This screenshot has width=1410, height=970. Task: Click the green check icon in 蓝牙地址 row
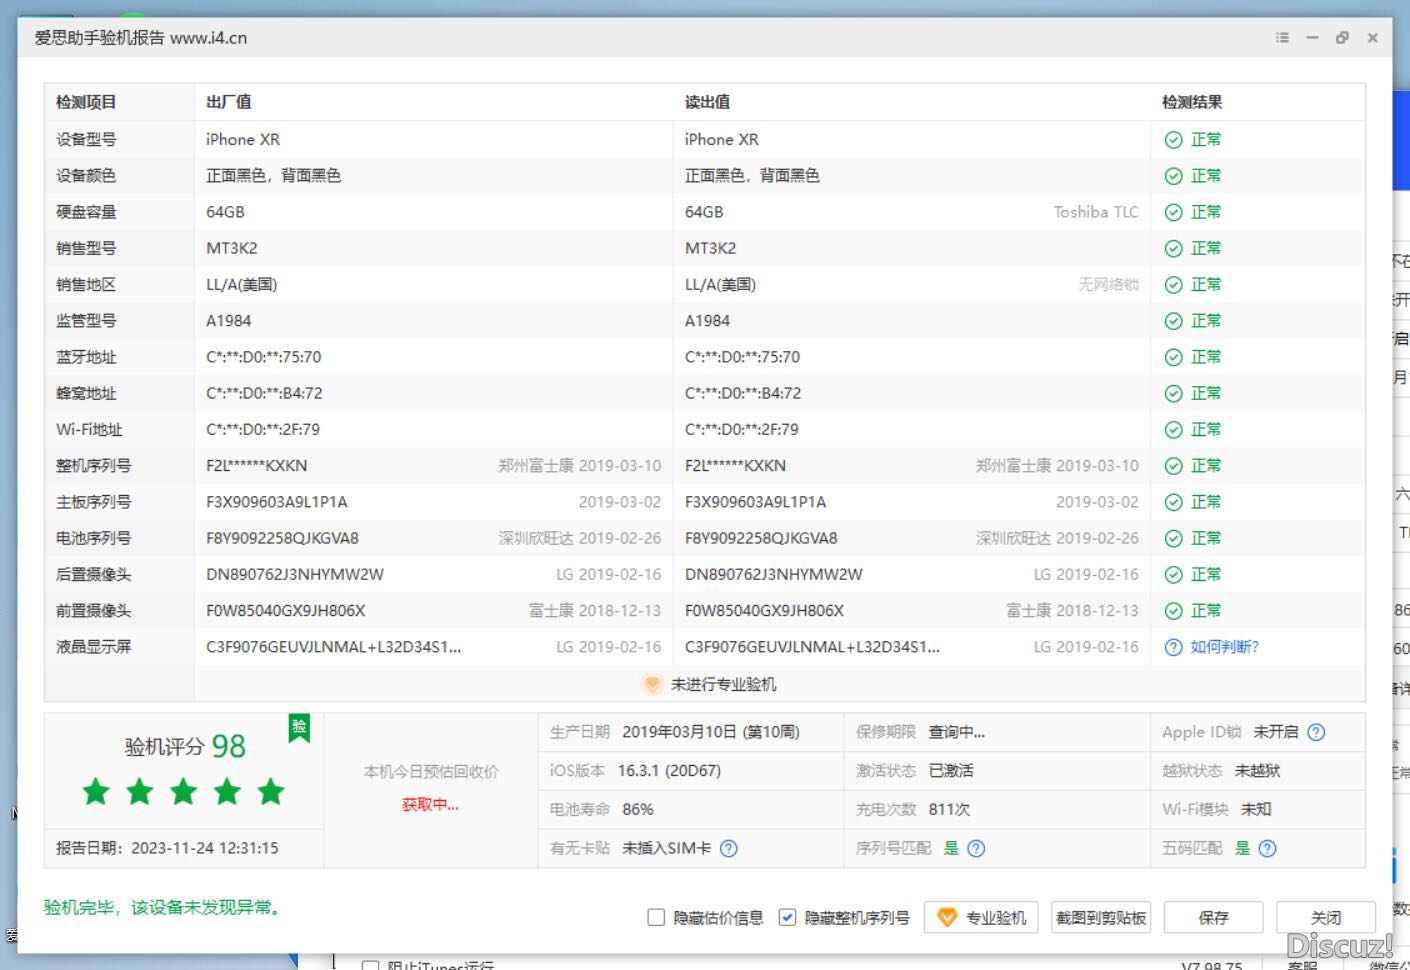[x=1174, y=357]
